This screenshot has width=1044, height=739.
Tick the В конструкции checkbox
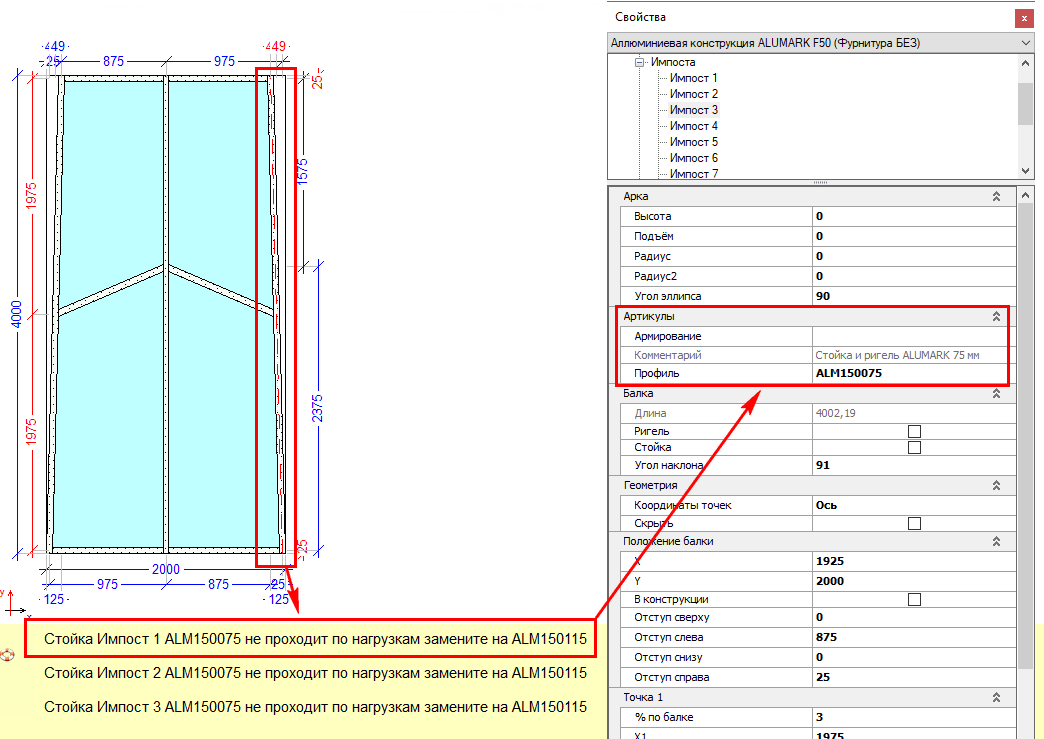[x=913, y=599]
